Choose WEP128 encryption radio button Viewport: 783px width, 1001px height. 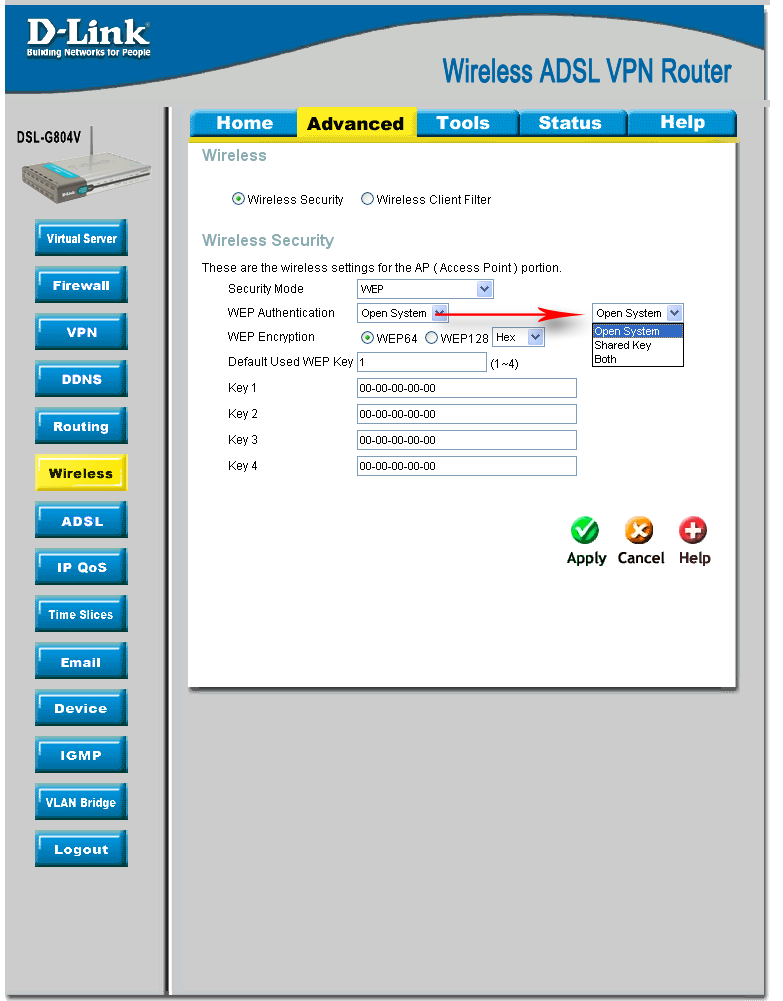pos(431,338)
